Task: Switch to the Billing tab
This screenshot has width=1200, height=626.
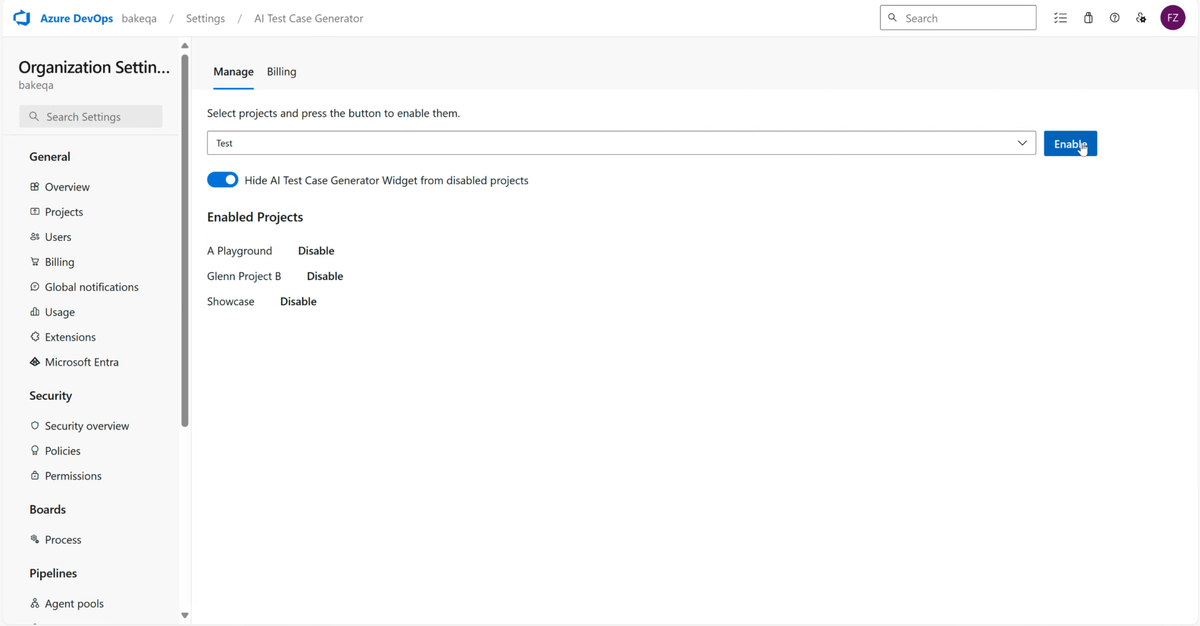Action: coord(281,72)
